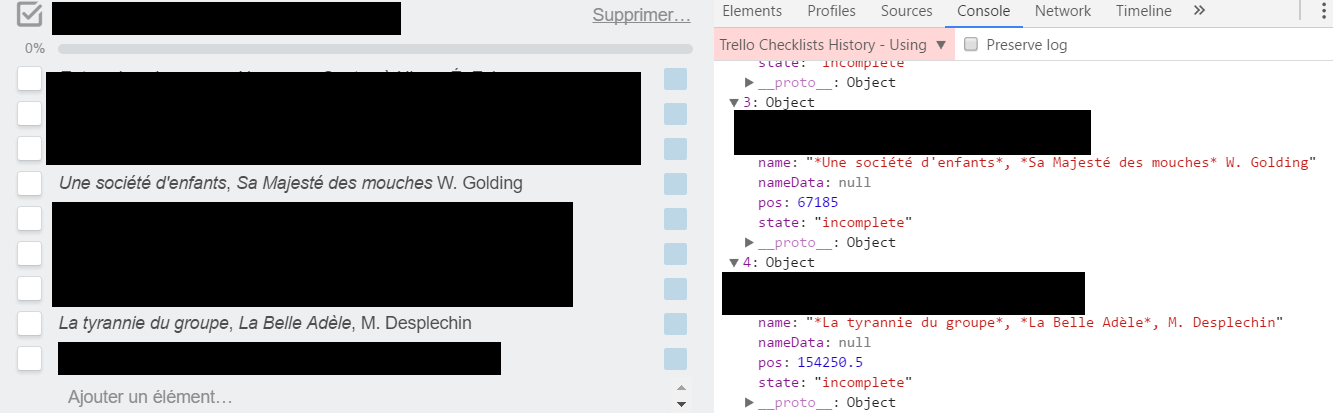Click the checklist icon beside the redacted title
Viewport: 1333px width, 413px height.
click(x=30, y=14)
